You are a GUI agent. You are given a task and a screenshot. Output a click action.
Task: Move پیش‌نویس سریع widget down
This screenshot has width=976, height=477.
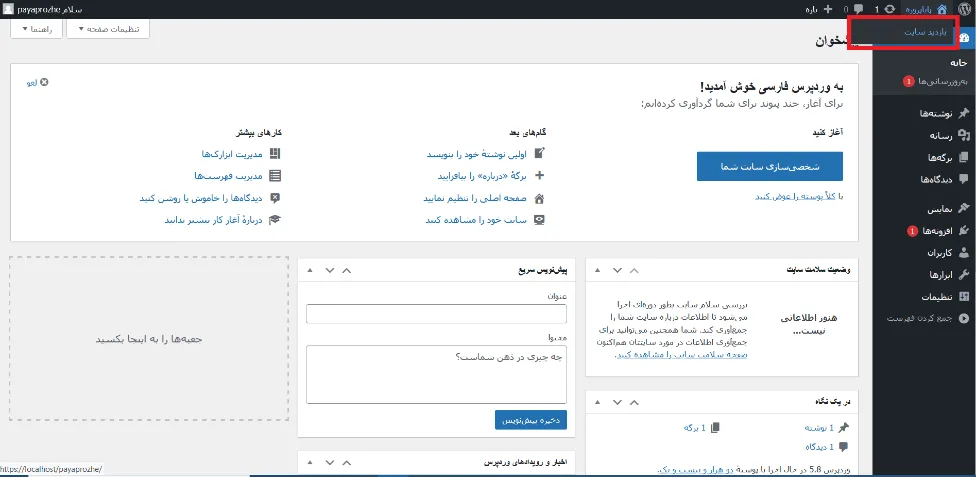[329, 270]
